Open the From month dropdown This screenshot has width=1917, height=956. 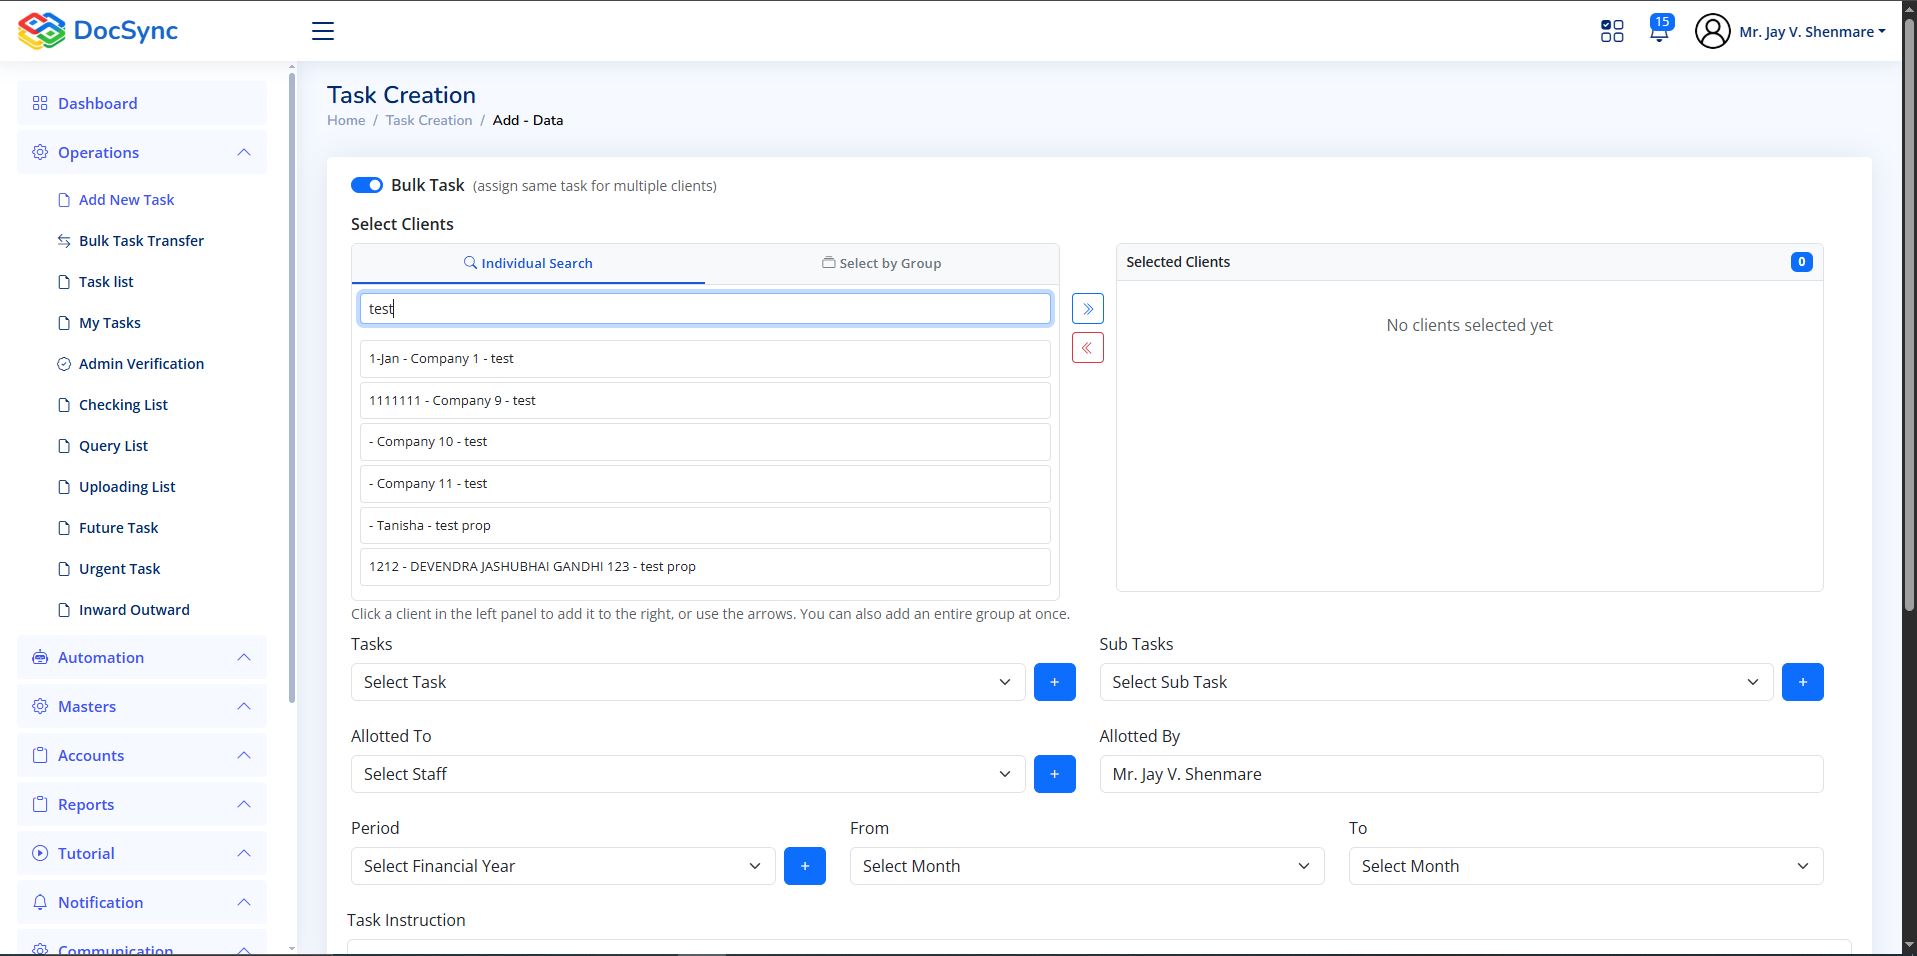(1087, 866)
